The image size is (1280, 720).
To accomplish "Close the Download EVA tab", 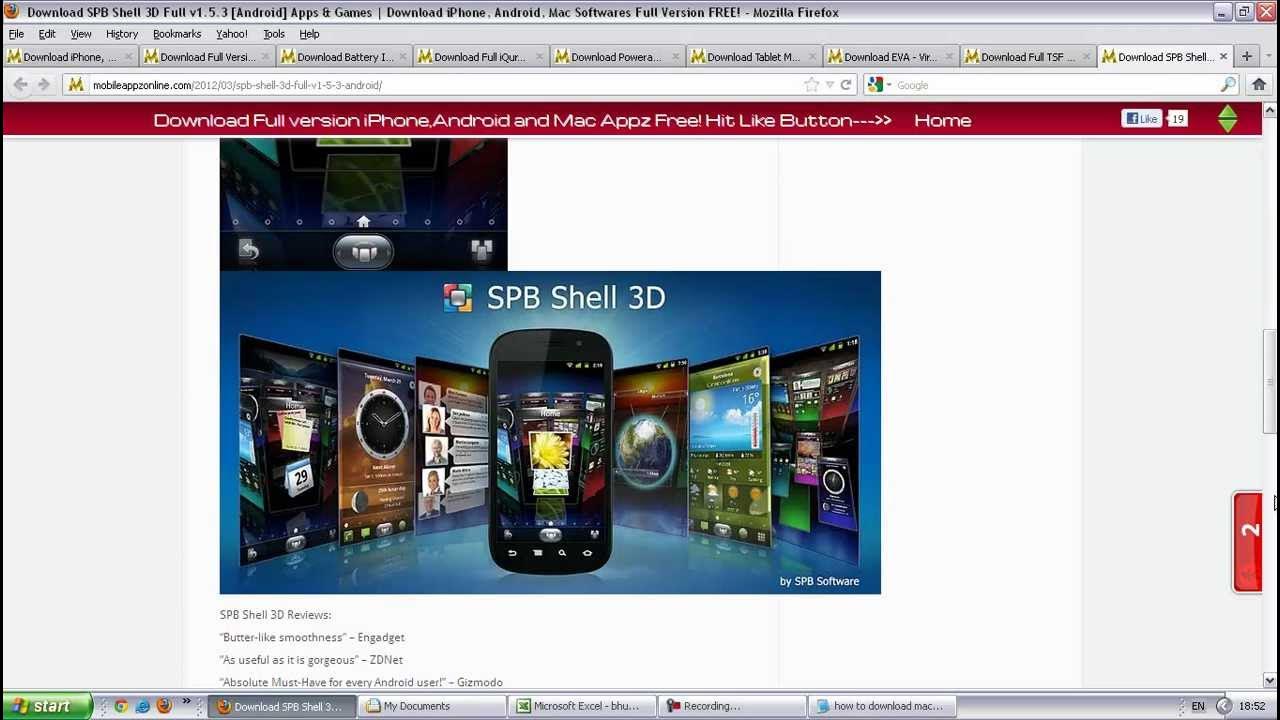I will click(949, 57).
